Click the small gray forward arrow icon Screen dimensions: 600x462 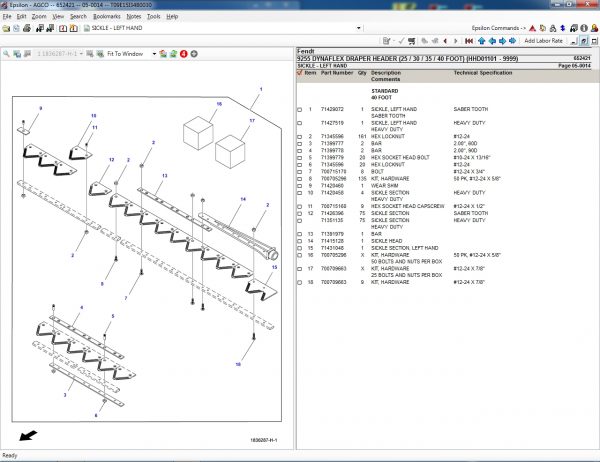(x=455, y=41)
